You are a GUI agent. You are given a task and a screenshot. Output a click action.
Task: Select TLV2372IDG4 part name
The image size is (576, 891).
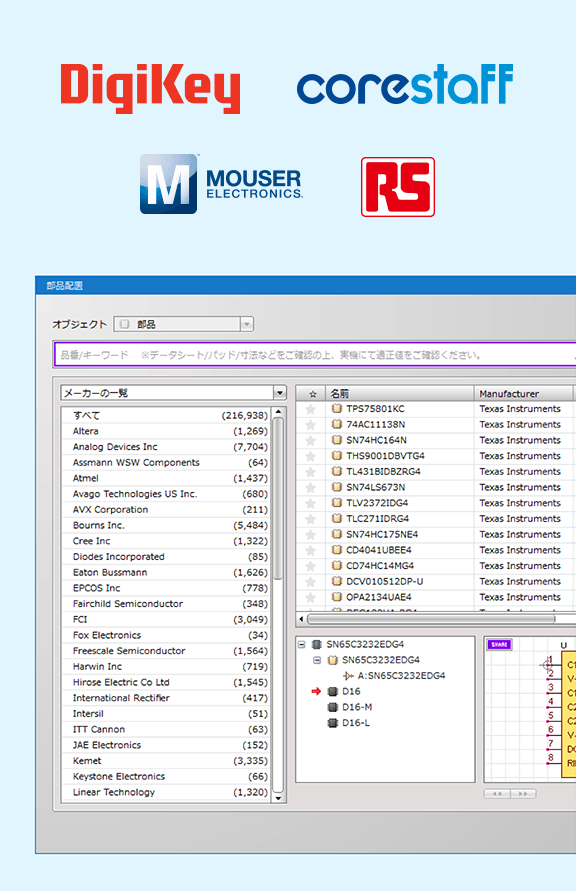tap(377, 503)
